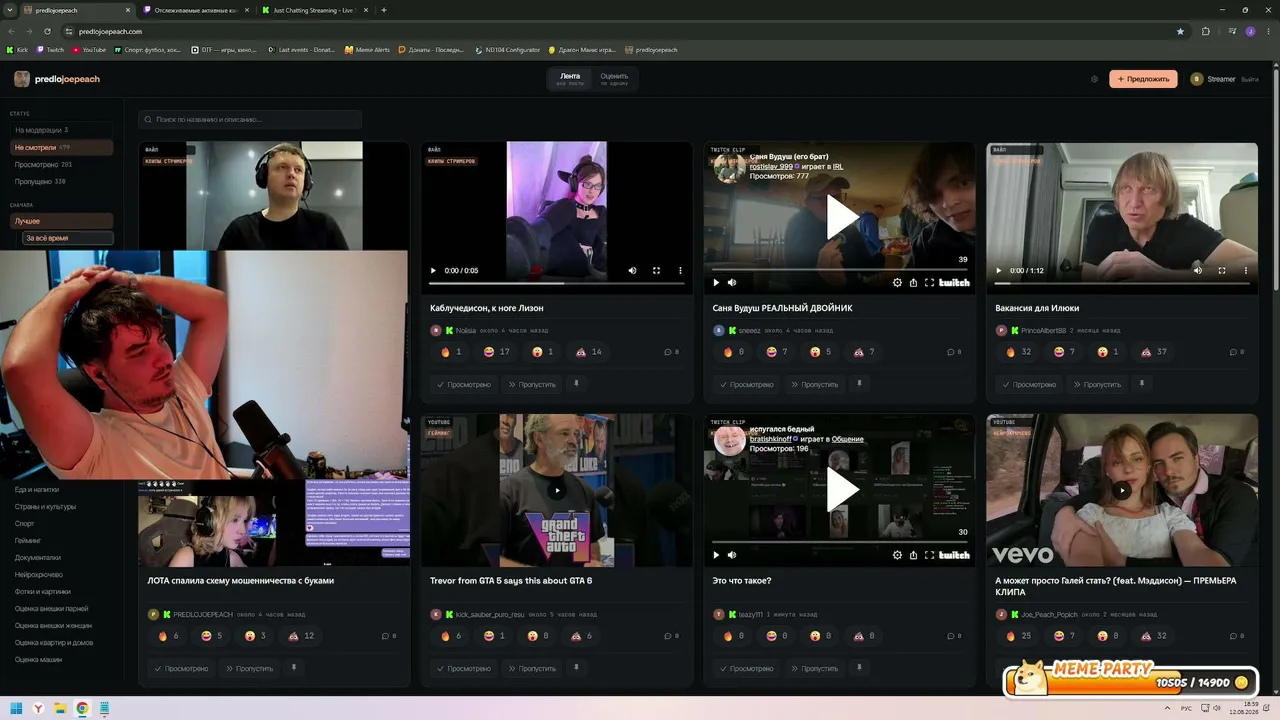Play the Trevor from GTA 5 YouTube video
1280x720 pixels.
[x=557, y=490]
